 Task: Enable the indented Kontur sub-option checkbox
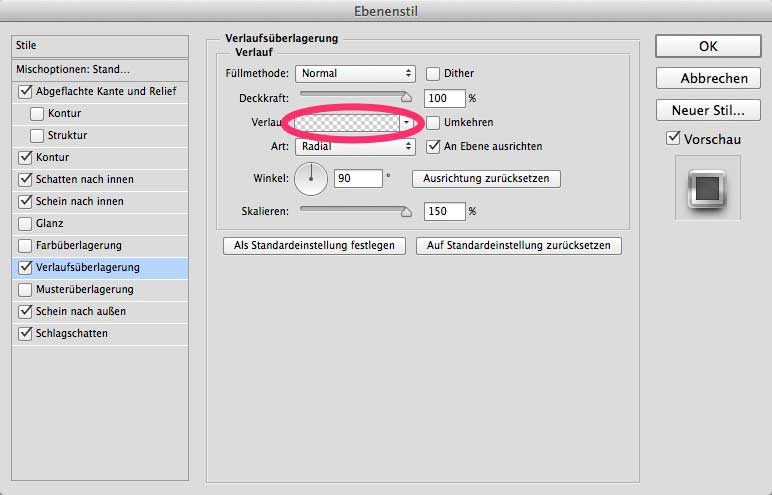coord(37,114)
